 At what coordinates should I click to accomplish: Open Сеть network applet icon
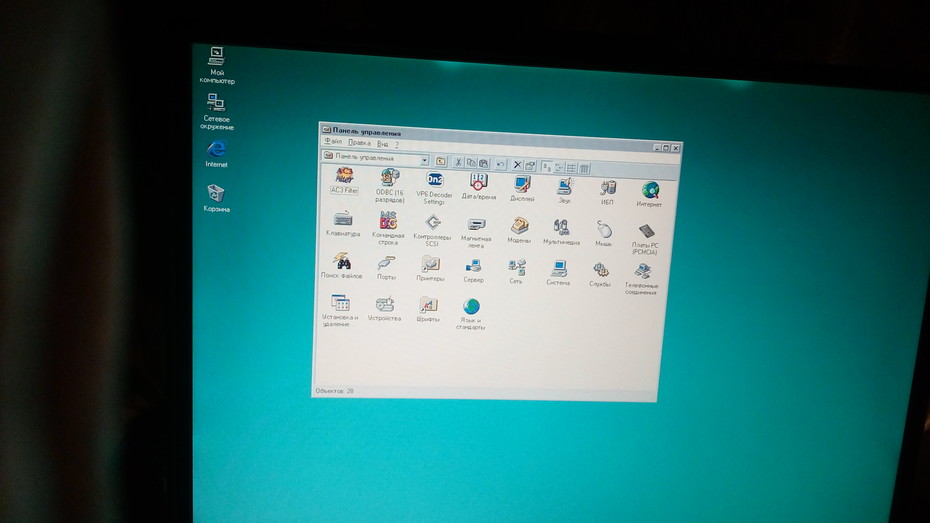click(517, 272)
